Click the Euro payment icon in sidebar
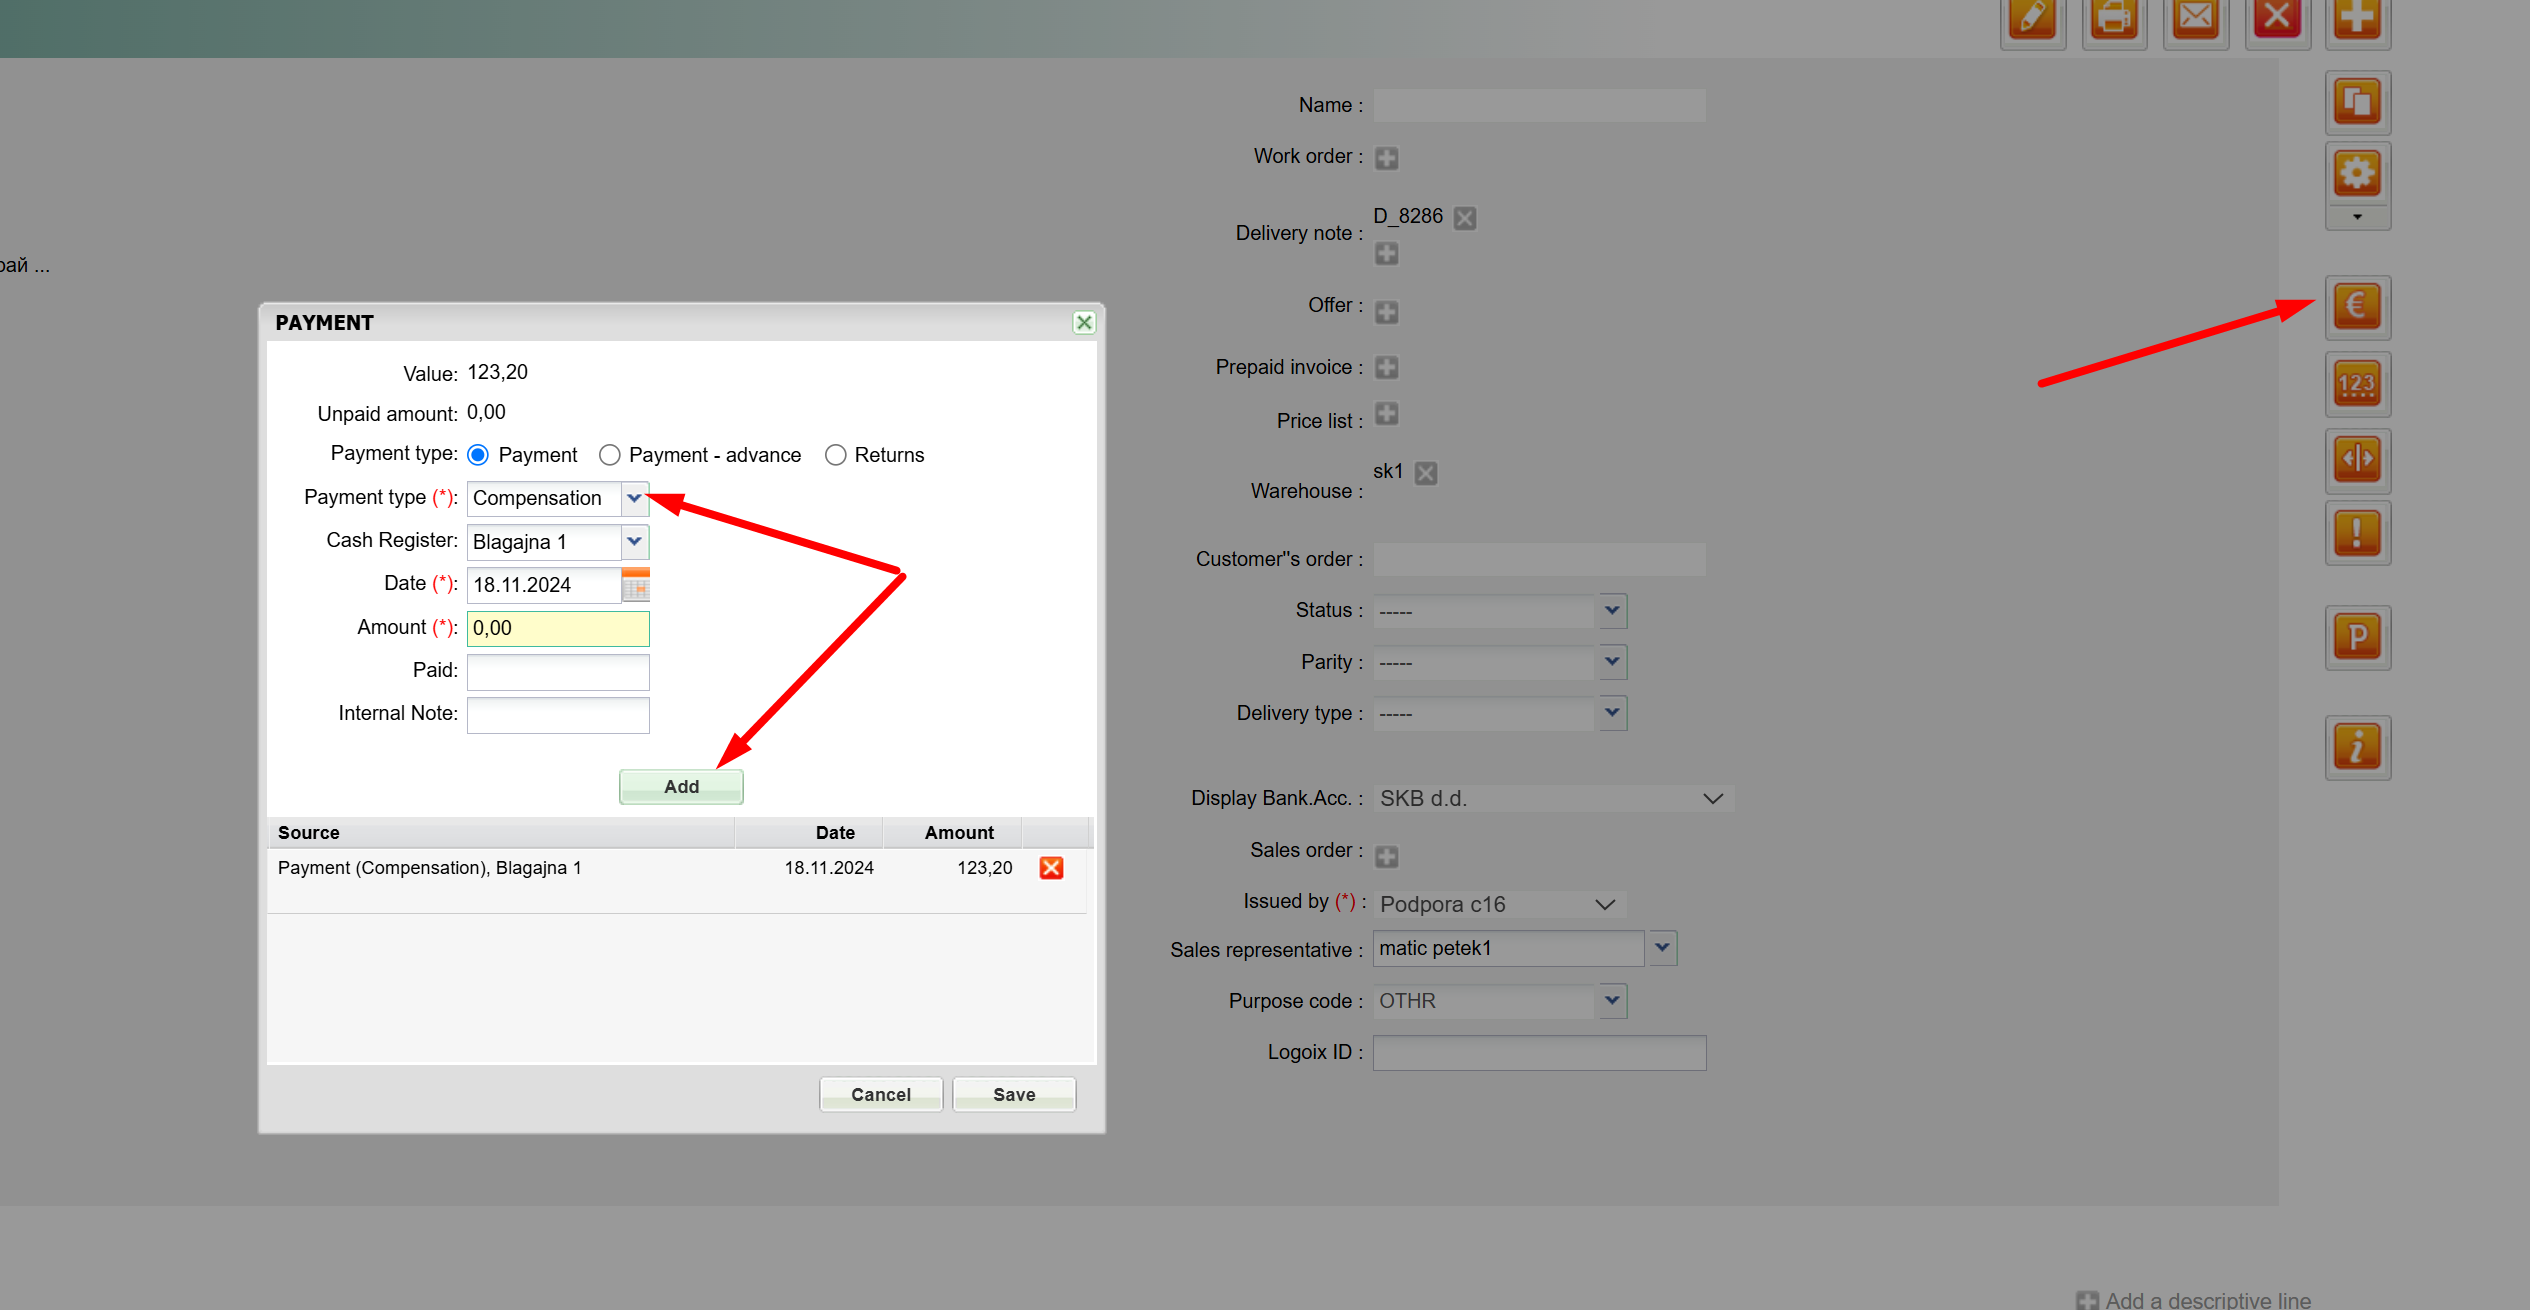Viewport: 2530px width, 1310px height. [x=2357, y=307]
